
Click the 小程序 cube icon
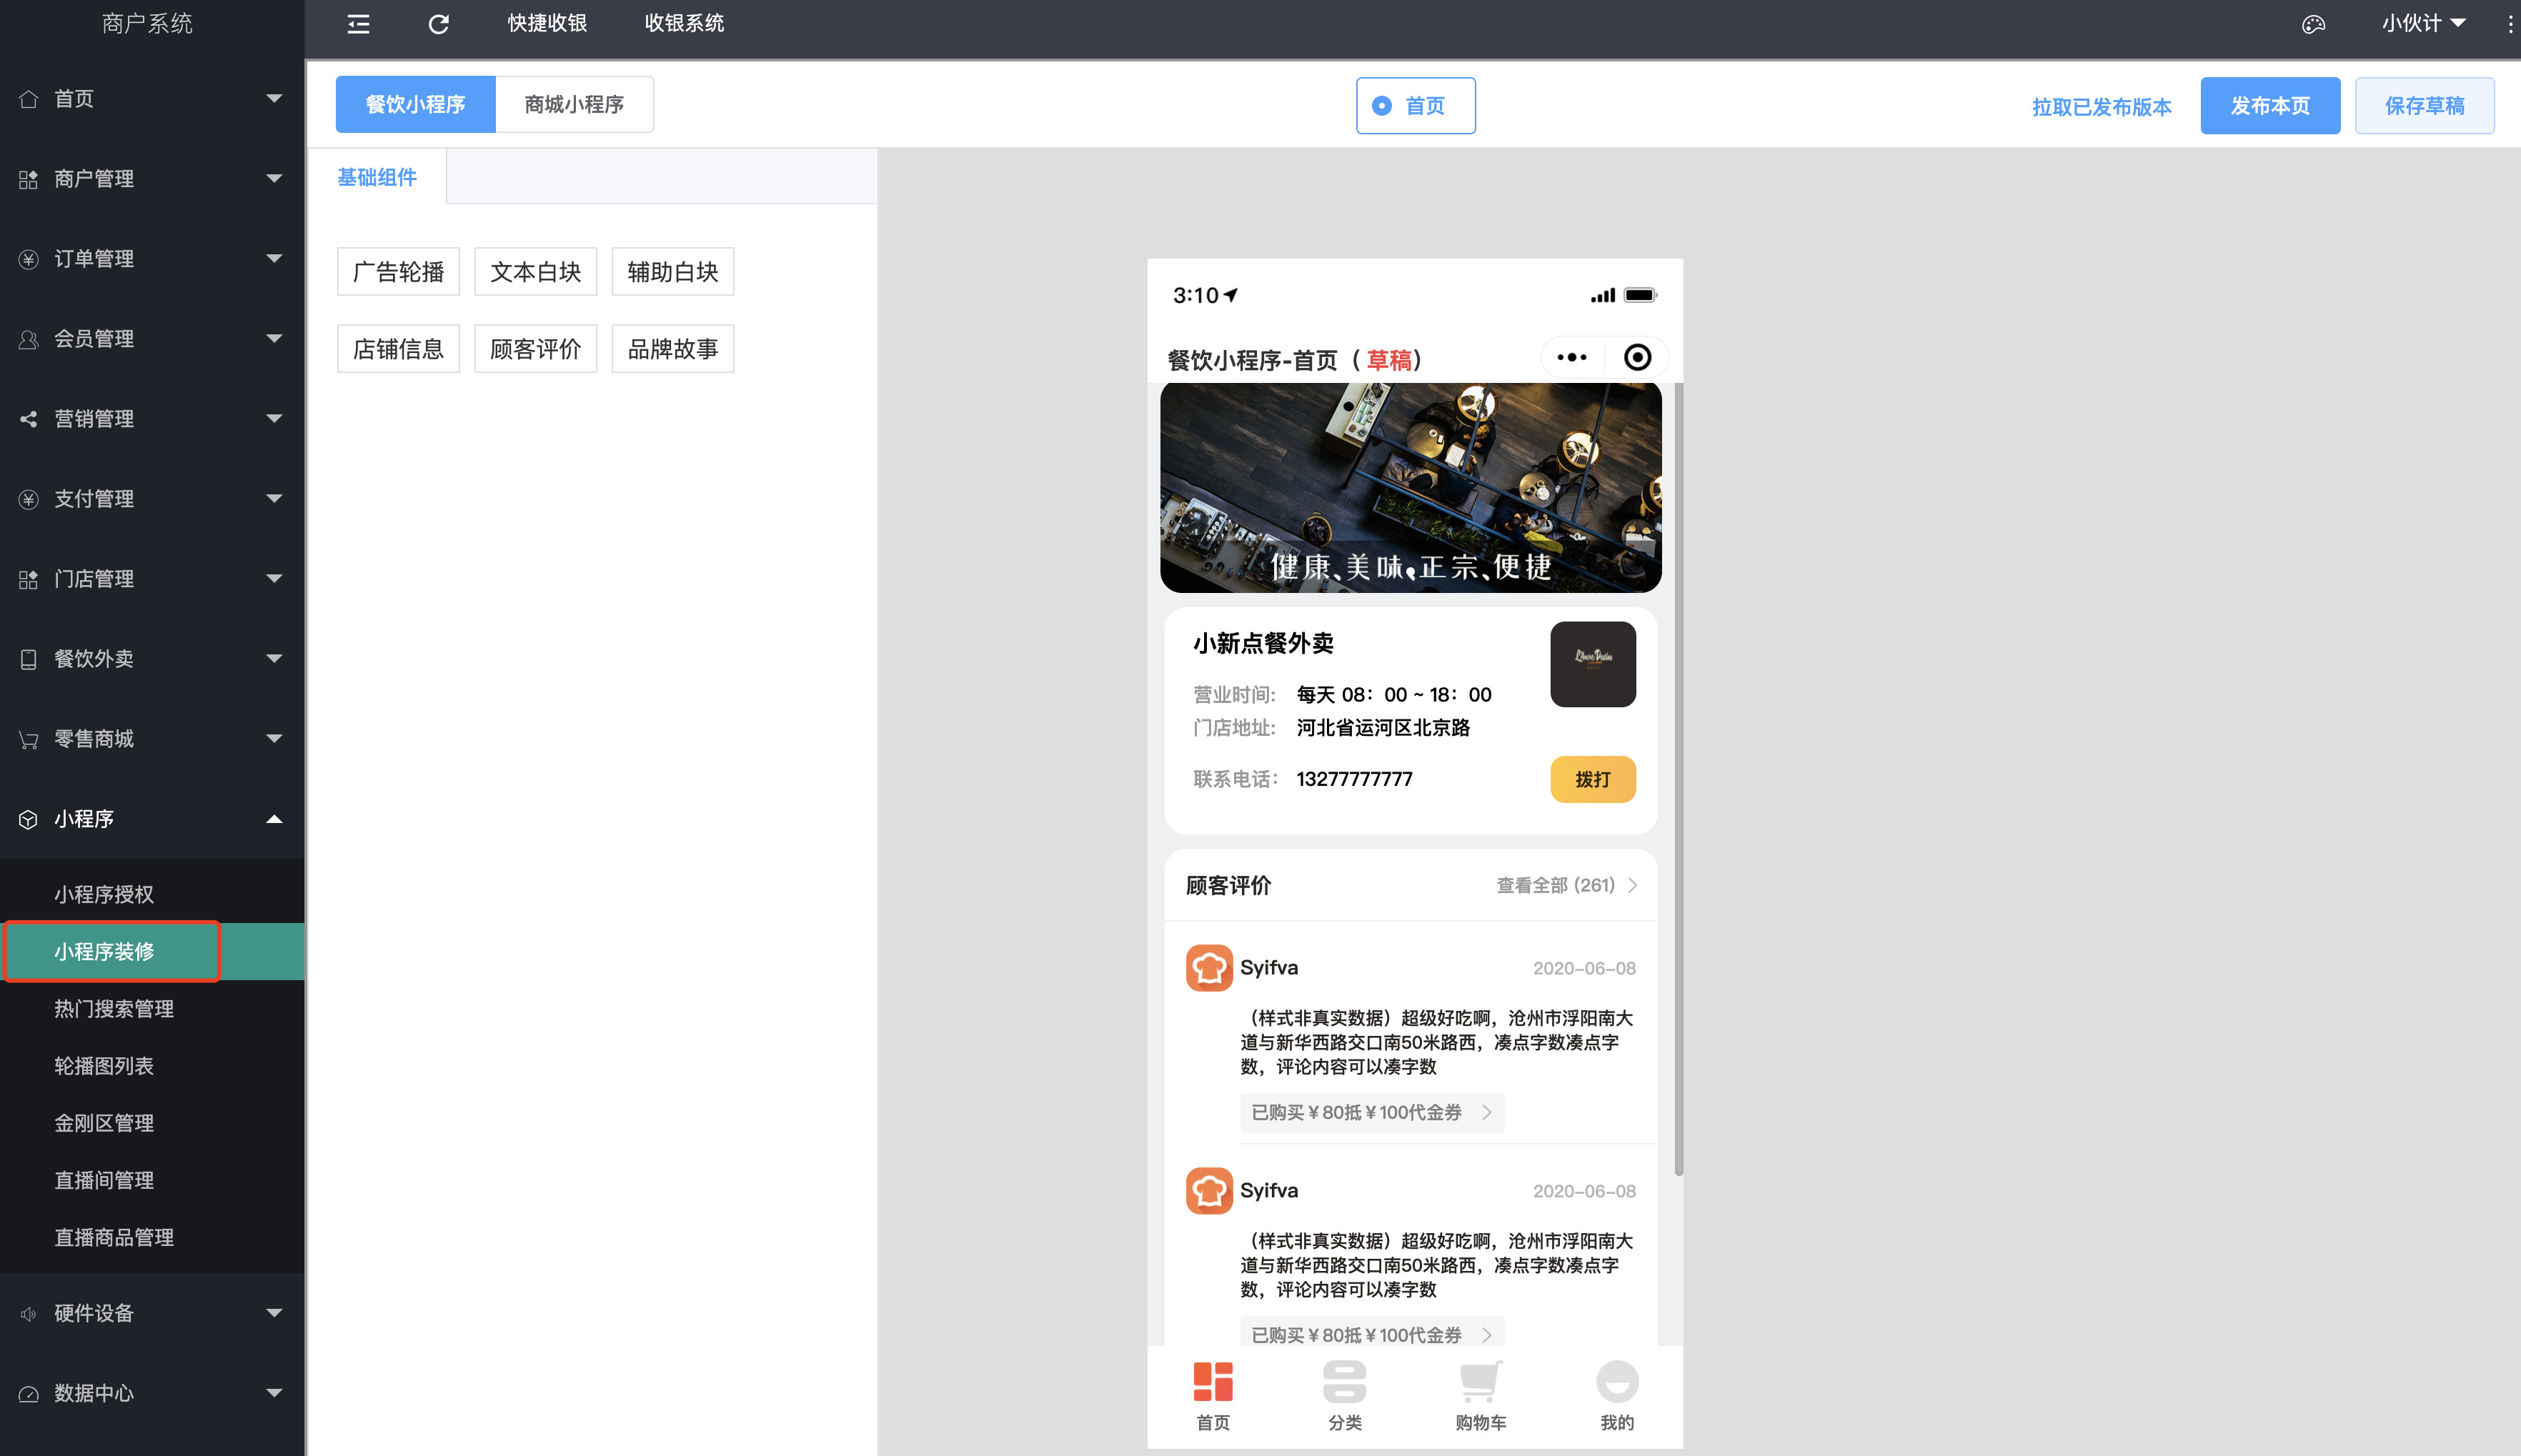[28, 819]
